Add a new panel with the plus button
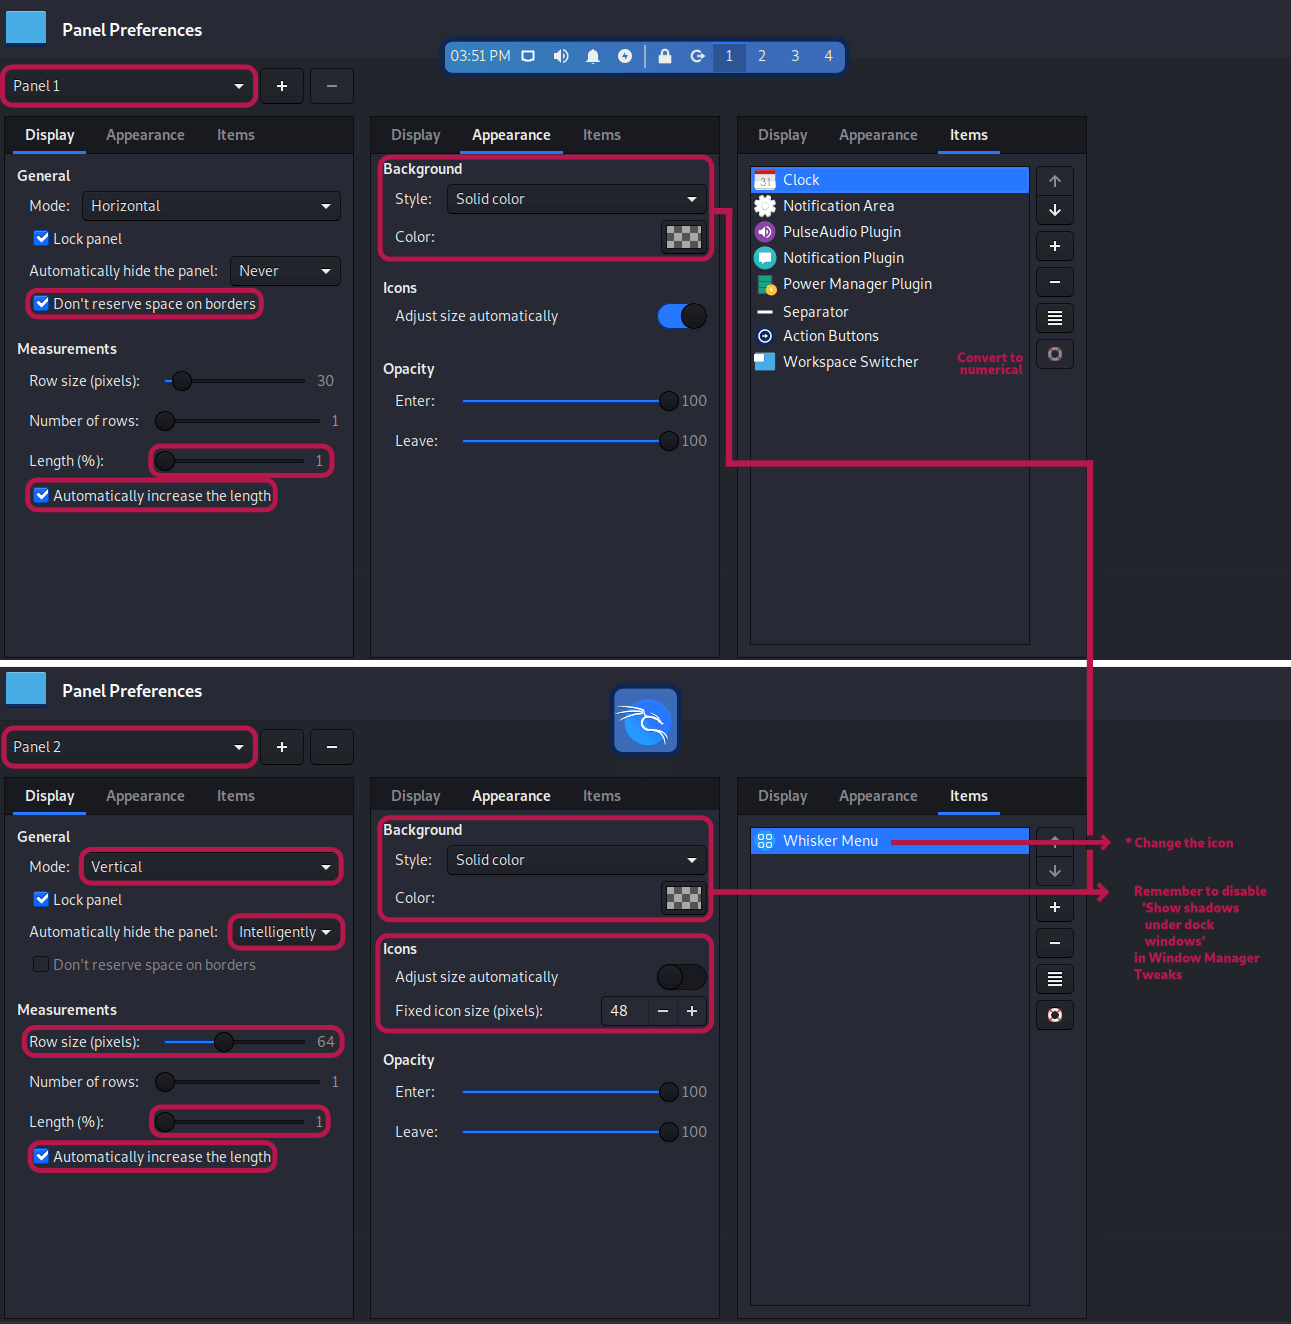 click(x=281, y=86)
